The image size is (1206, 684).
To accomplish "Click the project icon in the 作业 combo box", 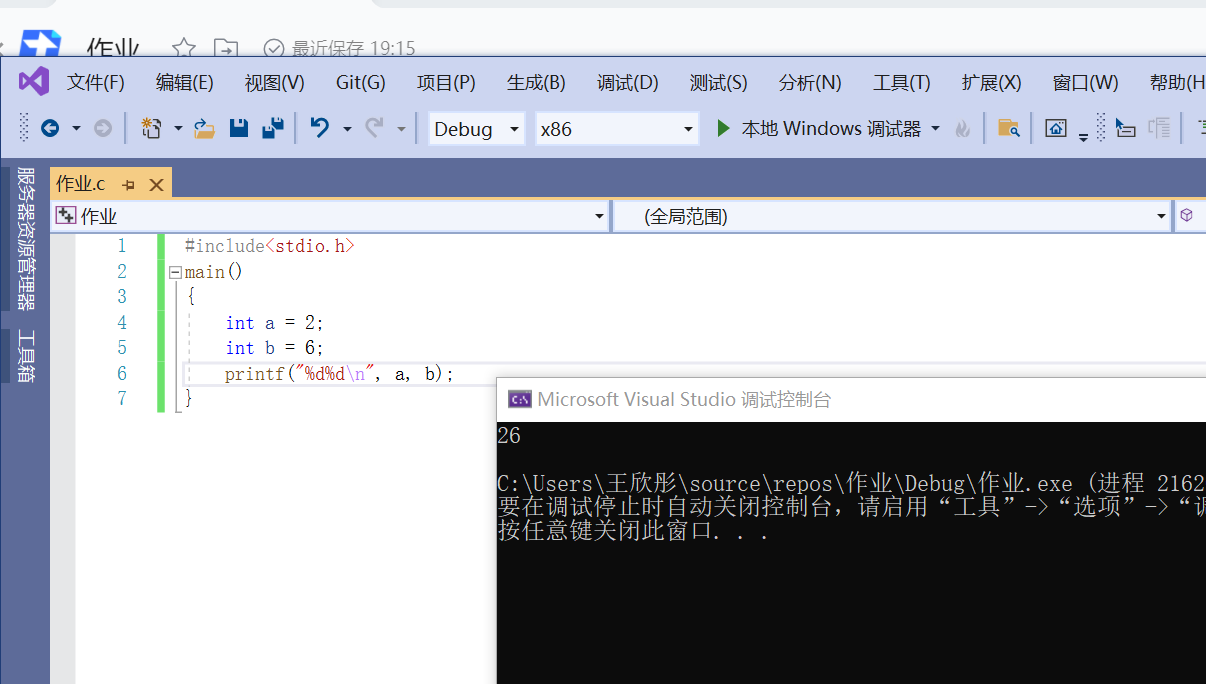I will pyautogui.click(x=66, y=216).
